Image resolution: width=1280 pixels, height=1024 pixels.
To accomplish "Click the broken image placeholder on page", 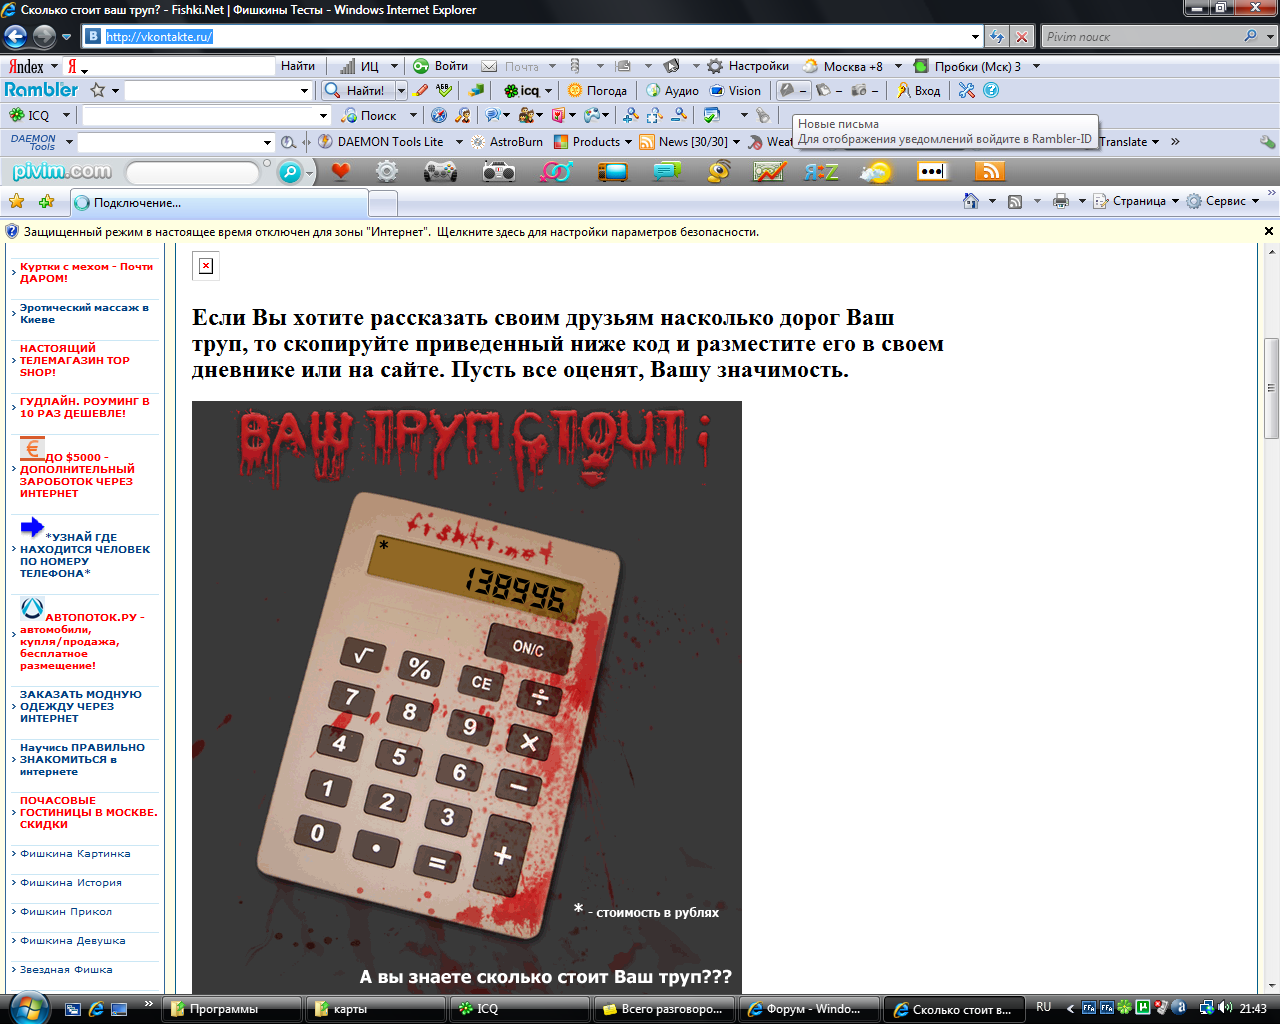I will click(x=205, y=266).
